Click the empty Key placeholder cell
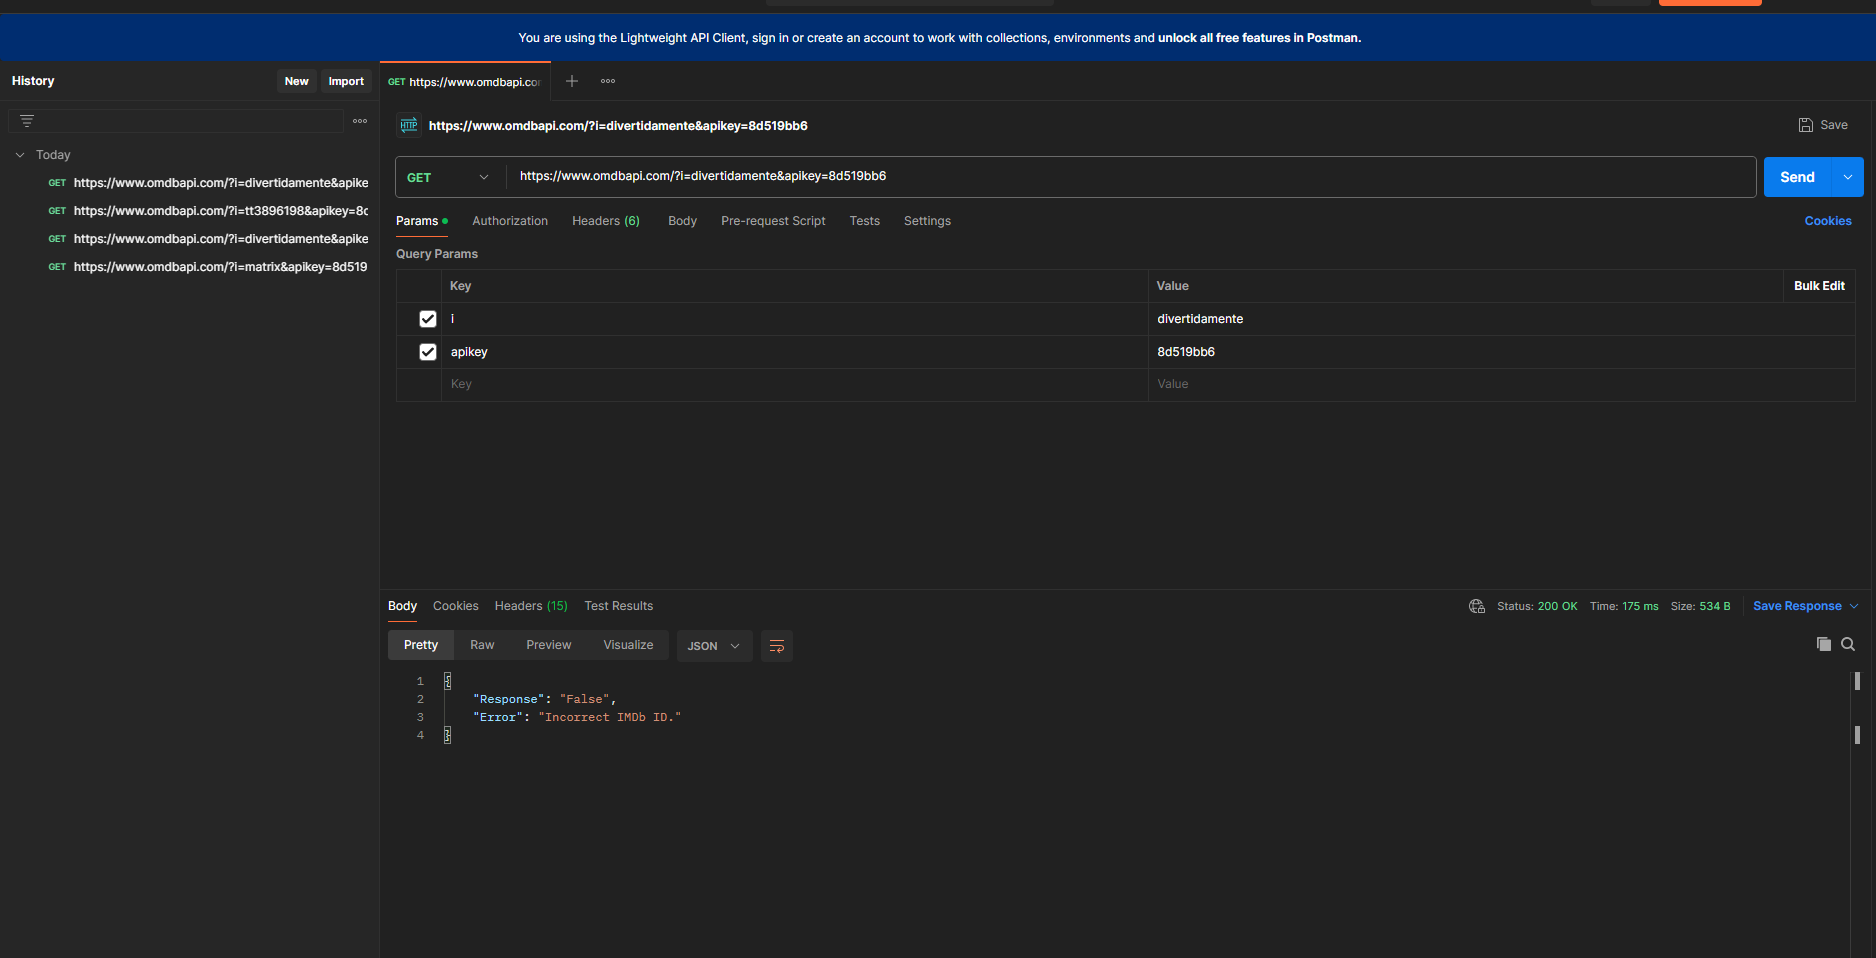 (x=795, y=385)
